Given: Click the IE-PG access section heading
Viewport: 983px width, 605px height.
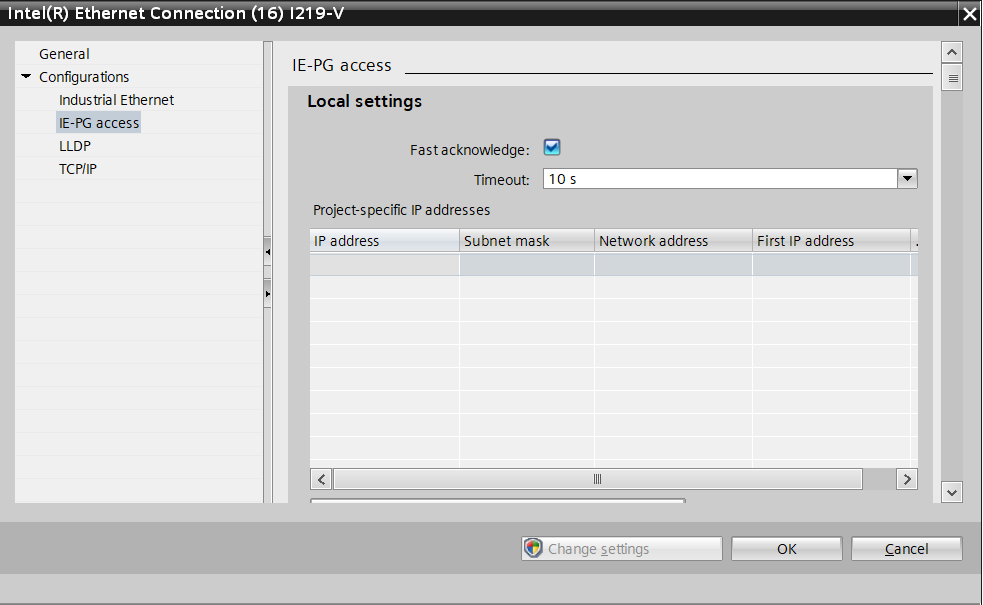Looking at the screenshot, I should (x=342, y=65).
